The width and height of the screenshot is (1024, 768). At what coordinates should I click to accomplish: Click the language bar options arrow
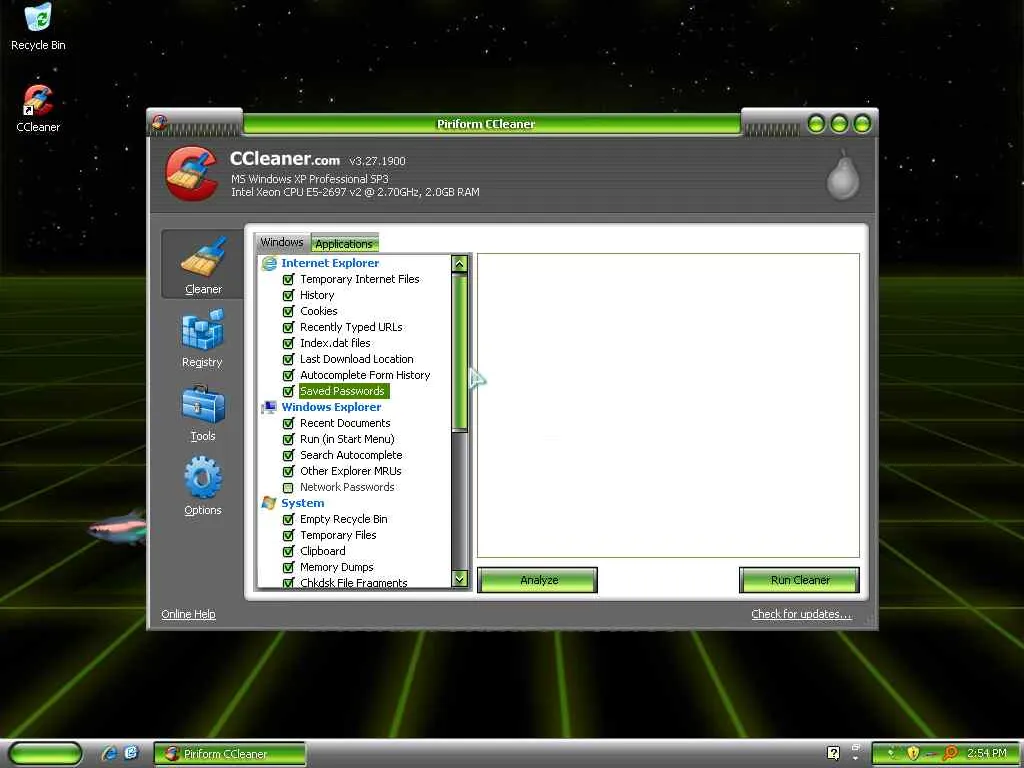[856, 759]
